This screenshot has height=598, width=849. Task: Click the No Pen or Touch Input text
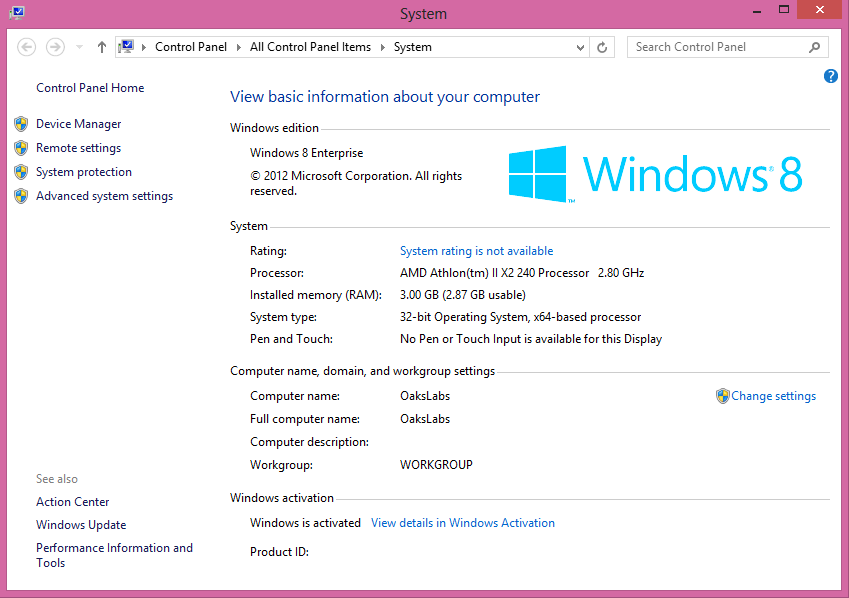click(x=531, y=339)
